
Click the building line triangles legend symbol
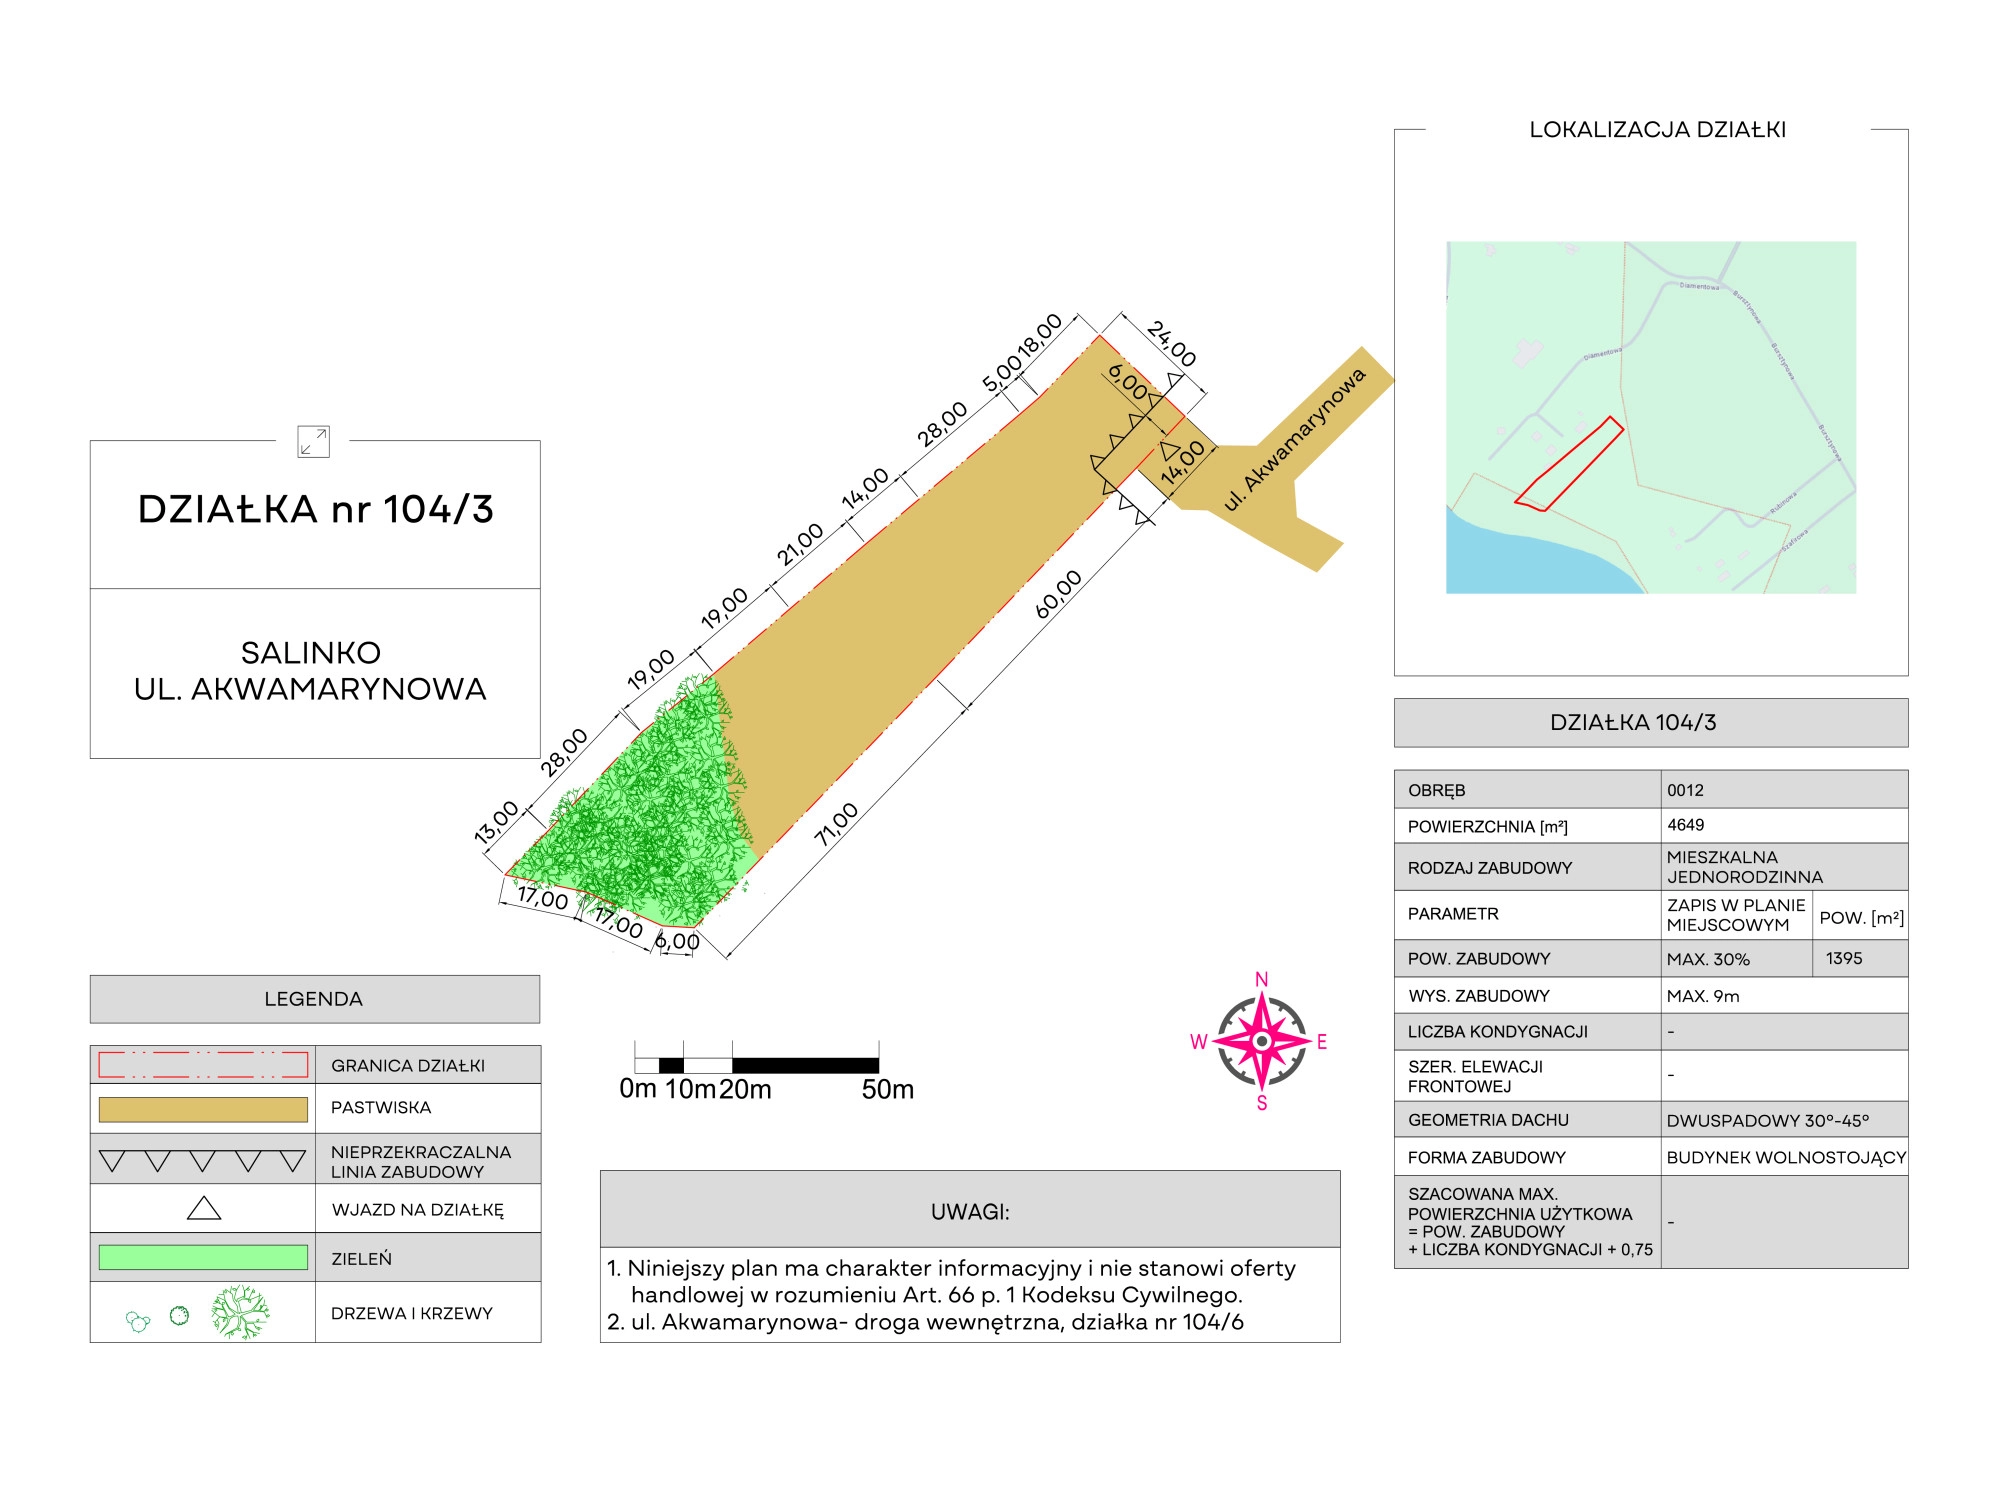pos(203,1160)
